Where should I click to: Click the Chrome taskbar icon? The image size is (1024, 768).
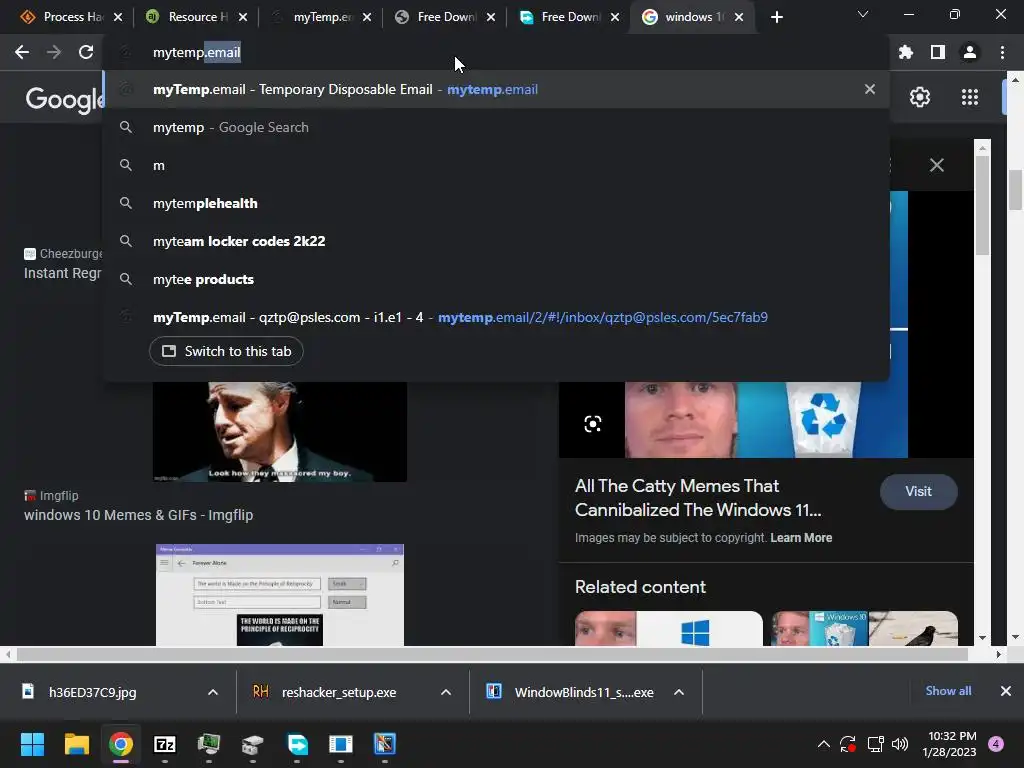121,744
